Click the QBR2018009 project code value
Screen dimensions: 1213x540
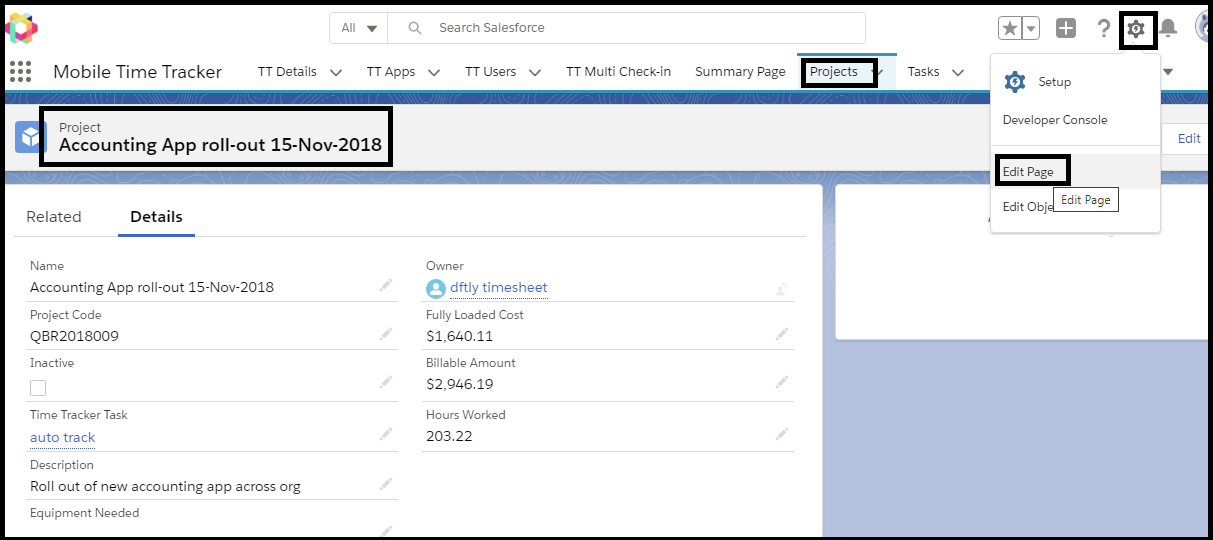click(x=74, y=336)
